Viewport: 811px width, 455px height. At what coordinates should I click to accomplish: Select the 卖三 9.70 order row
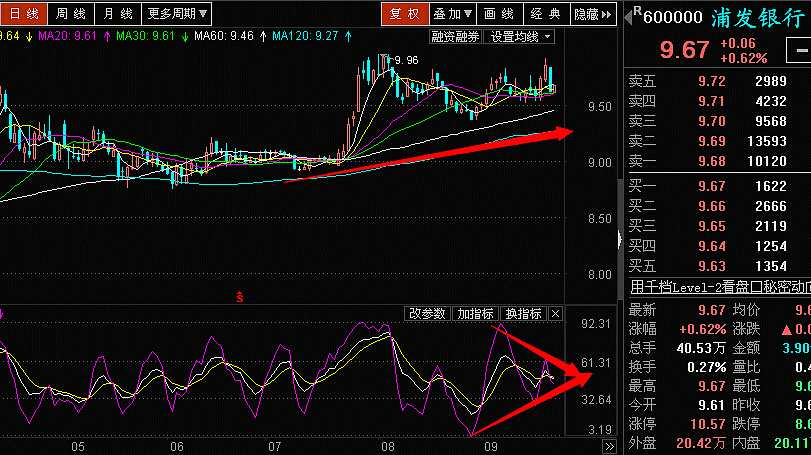(717, 121)
